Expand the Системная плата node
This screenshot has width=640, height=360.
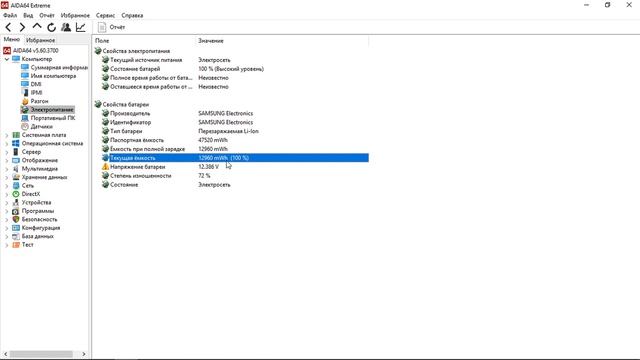pos(7,135)
